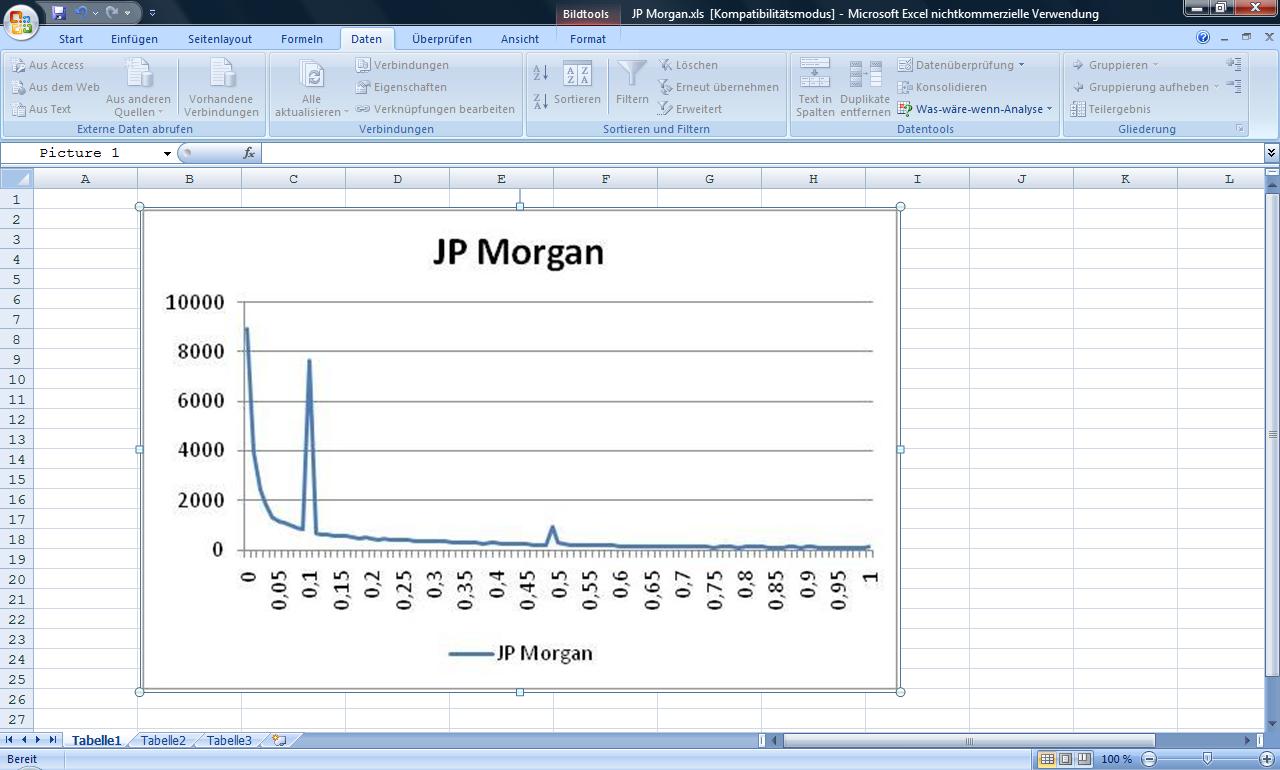Open the Format tab under Bildtools
1280x770 pixels.
click(588, 39)
